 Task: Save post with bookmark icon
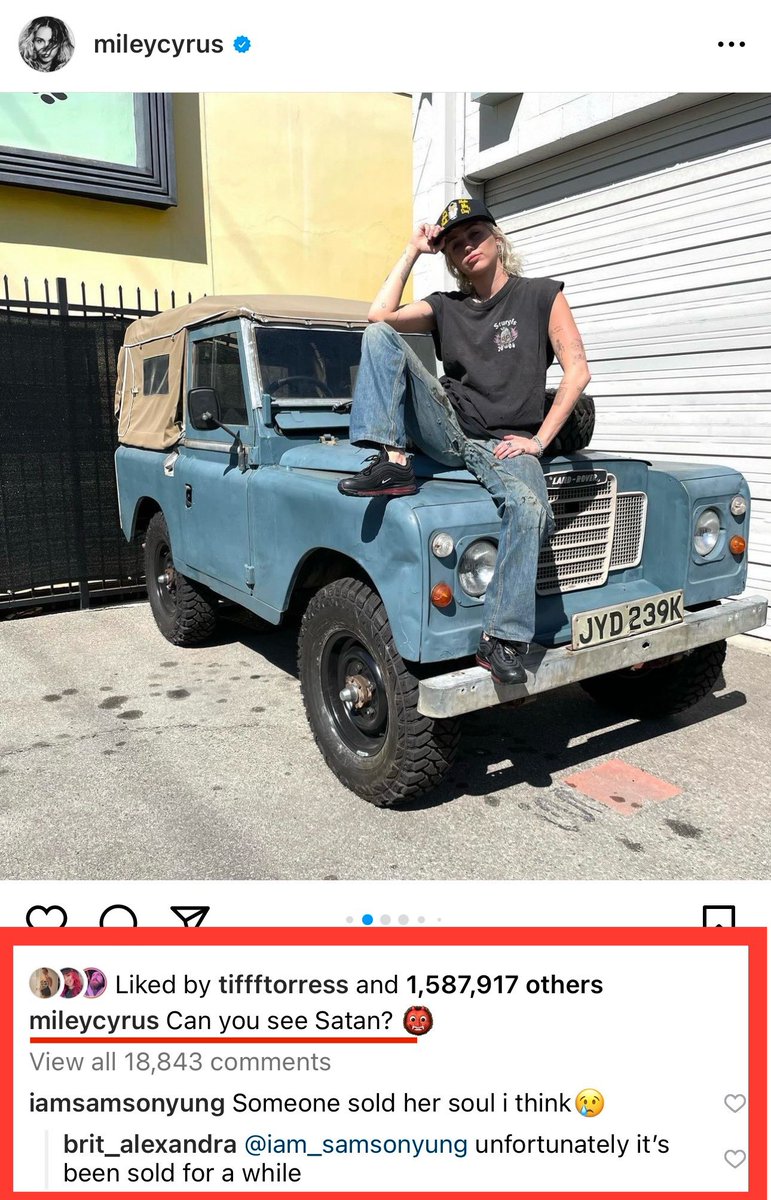[x=719, y=917]
